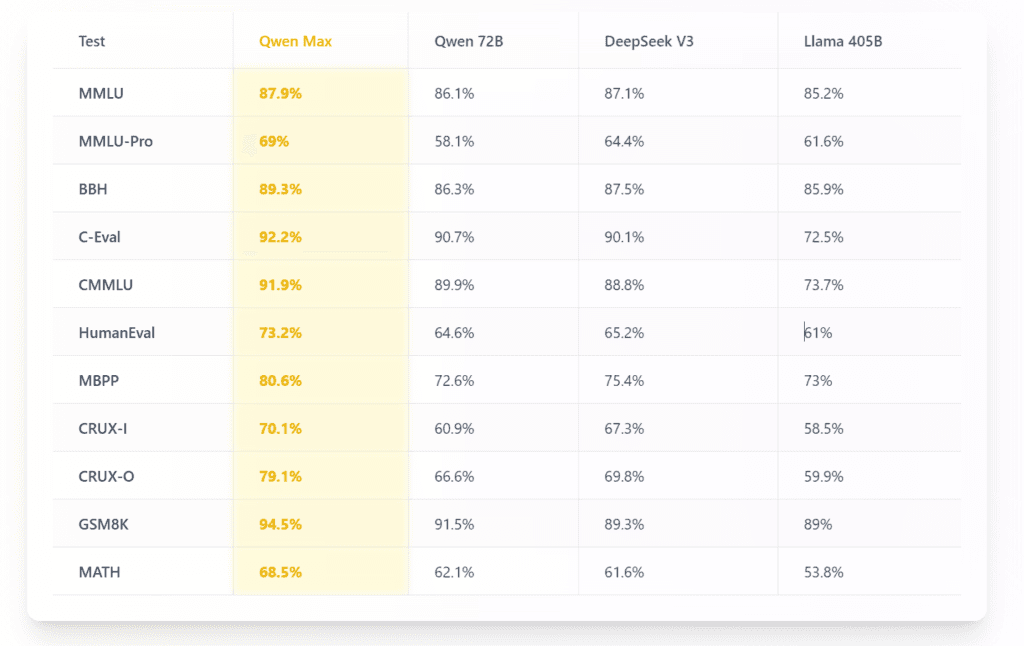
Task: Click the "MMLU-Pro" row label
Action: tap(116, 141)
